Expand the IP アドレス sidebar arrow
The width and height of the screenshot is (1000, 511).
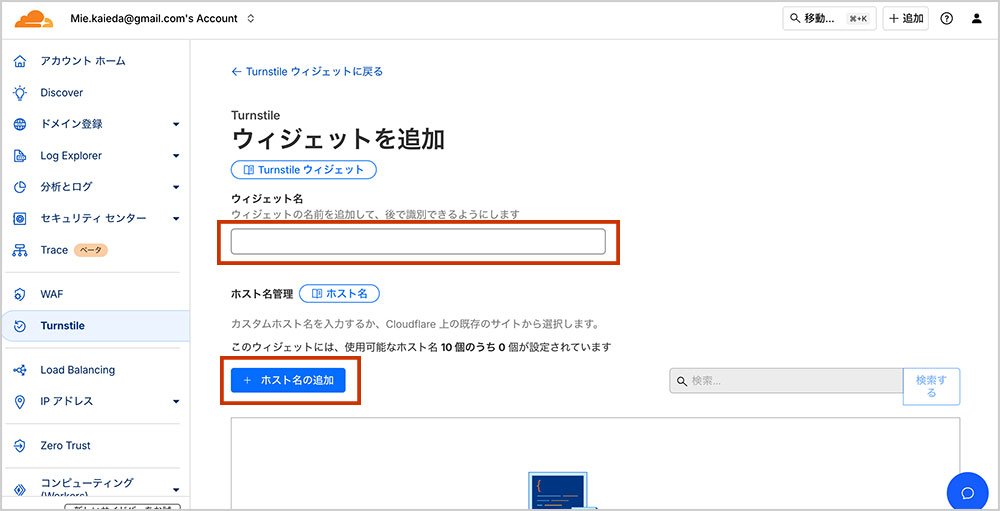pyautogui.click(x=176, y=402)
